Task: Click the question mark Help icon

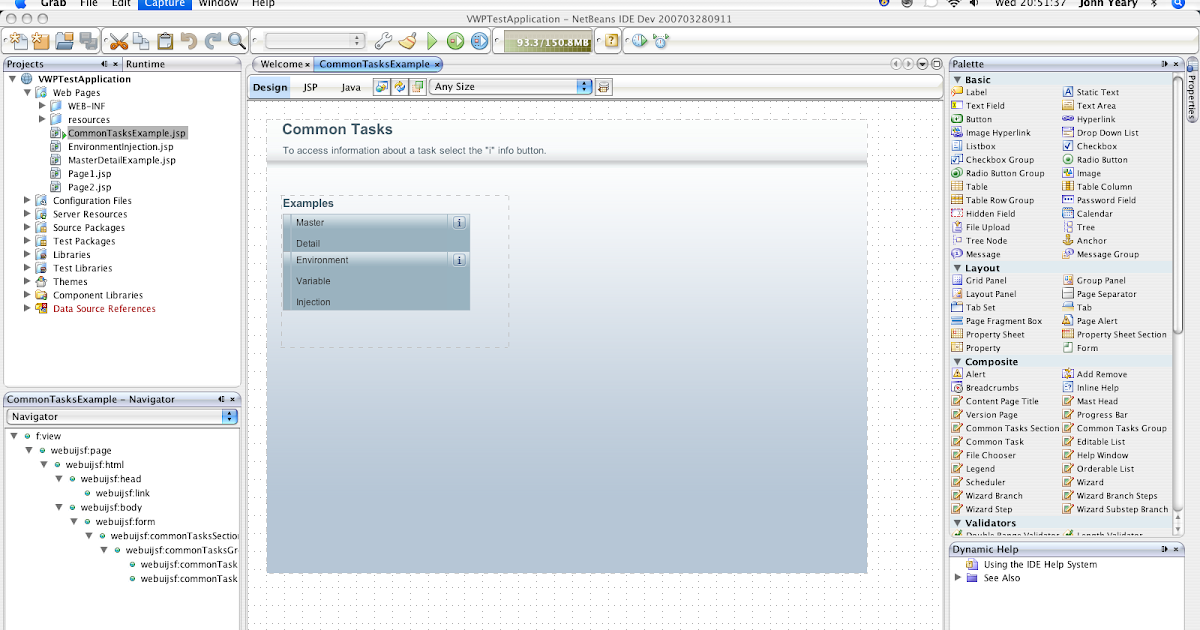Action: 611,41
